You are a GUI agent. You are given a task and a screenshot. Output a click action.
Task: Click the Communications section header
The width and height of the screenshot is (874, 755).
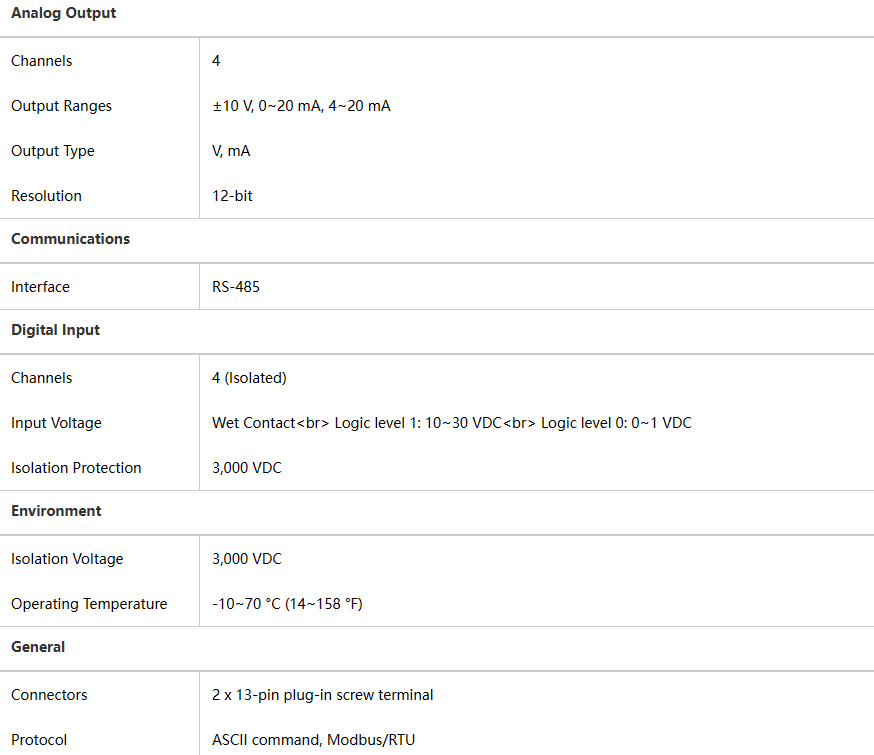[x=71, y=240]
